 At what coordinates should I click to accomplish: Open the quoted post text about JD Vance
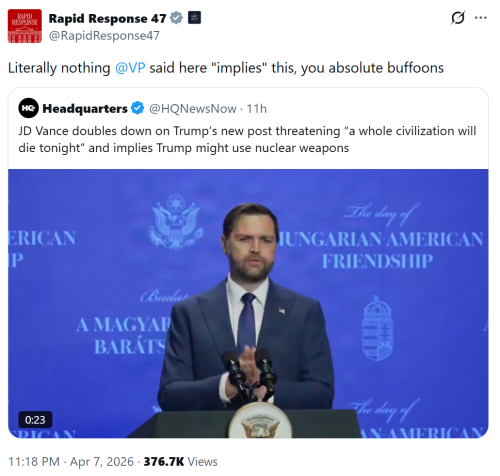pyautogui.click(x=247, y=139)
